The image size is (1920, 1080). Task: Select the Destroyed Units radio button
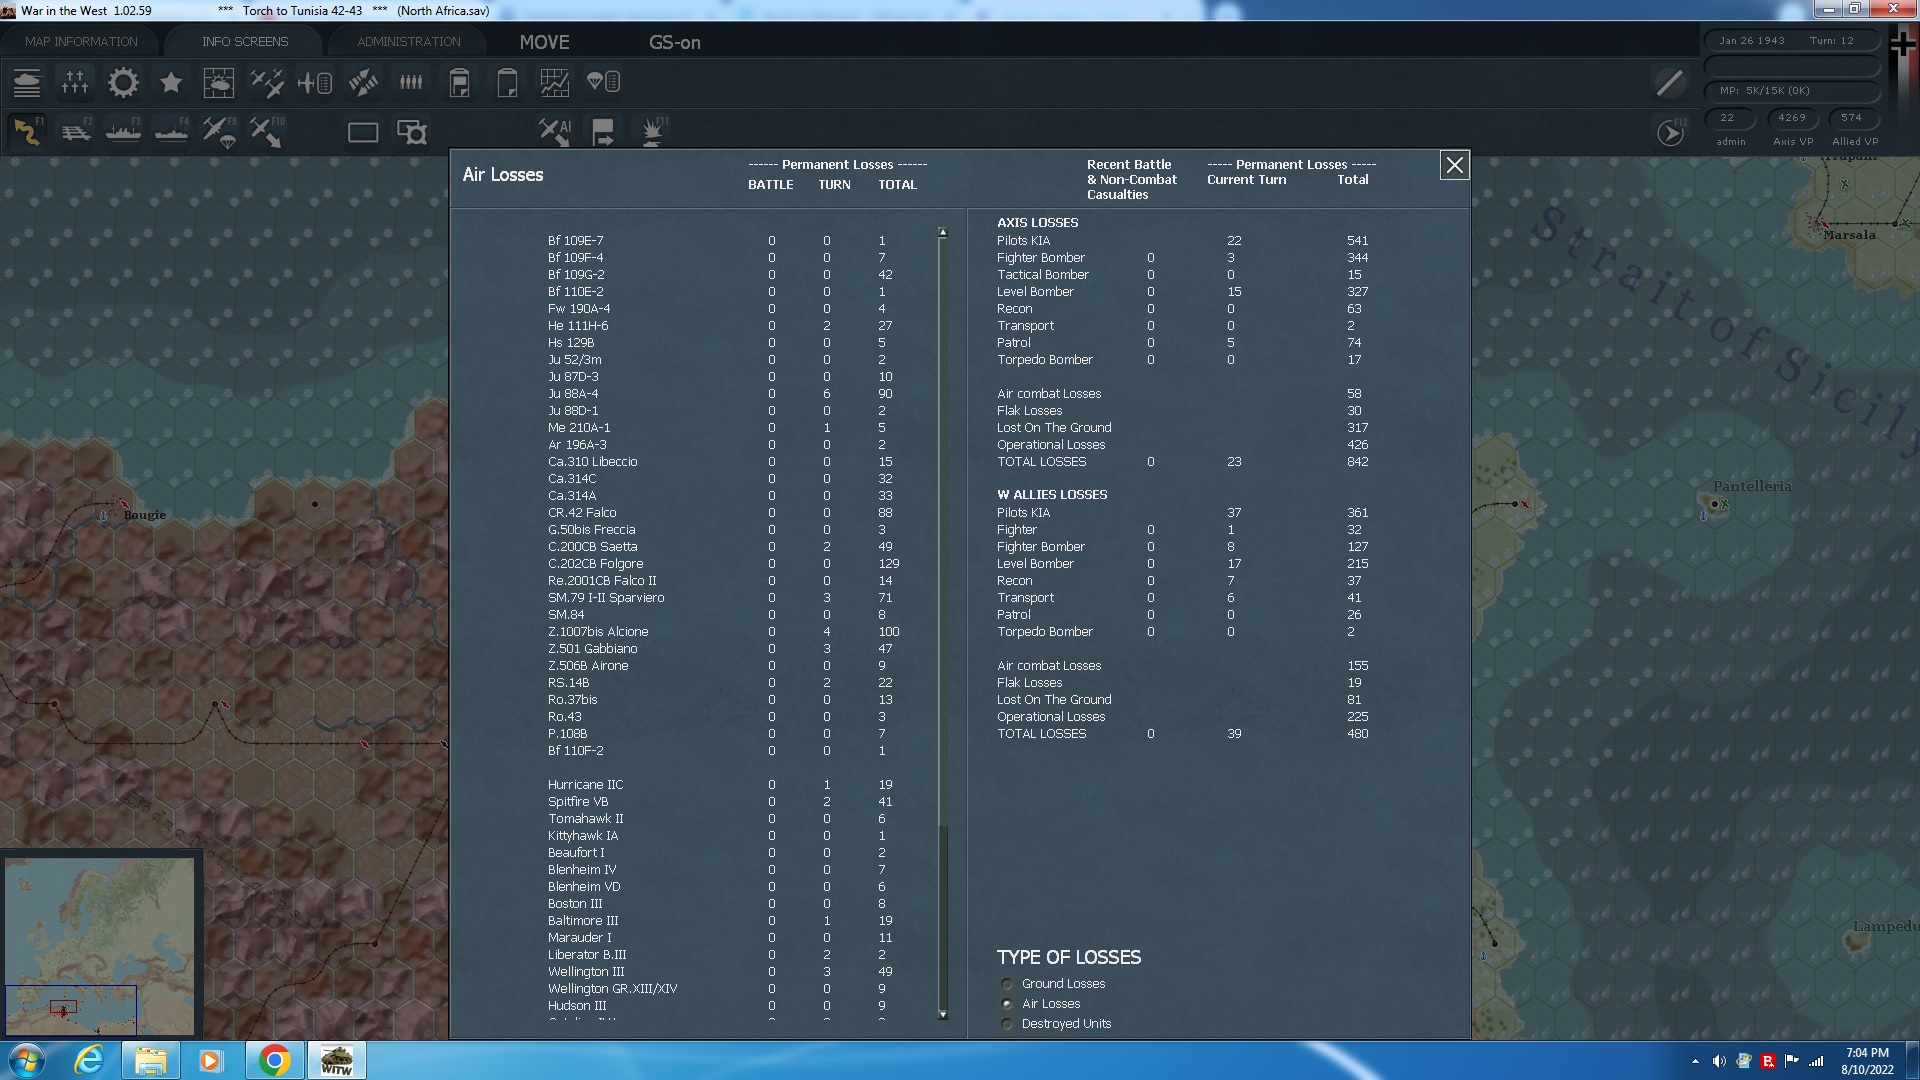[x=1007, y=1024]
